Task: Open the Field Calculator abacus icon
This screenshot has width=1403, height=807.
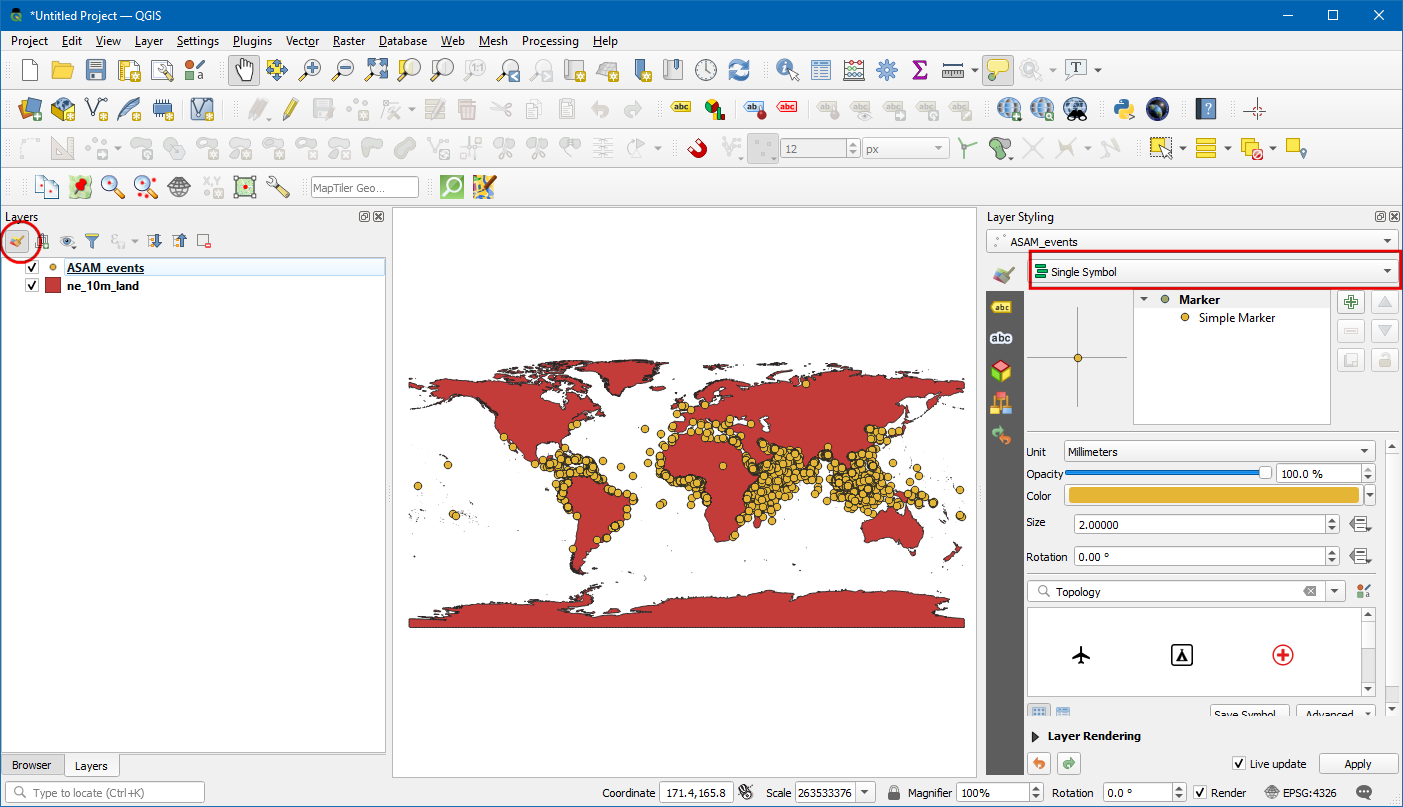Action: point(853,70)
